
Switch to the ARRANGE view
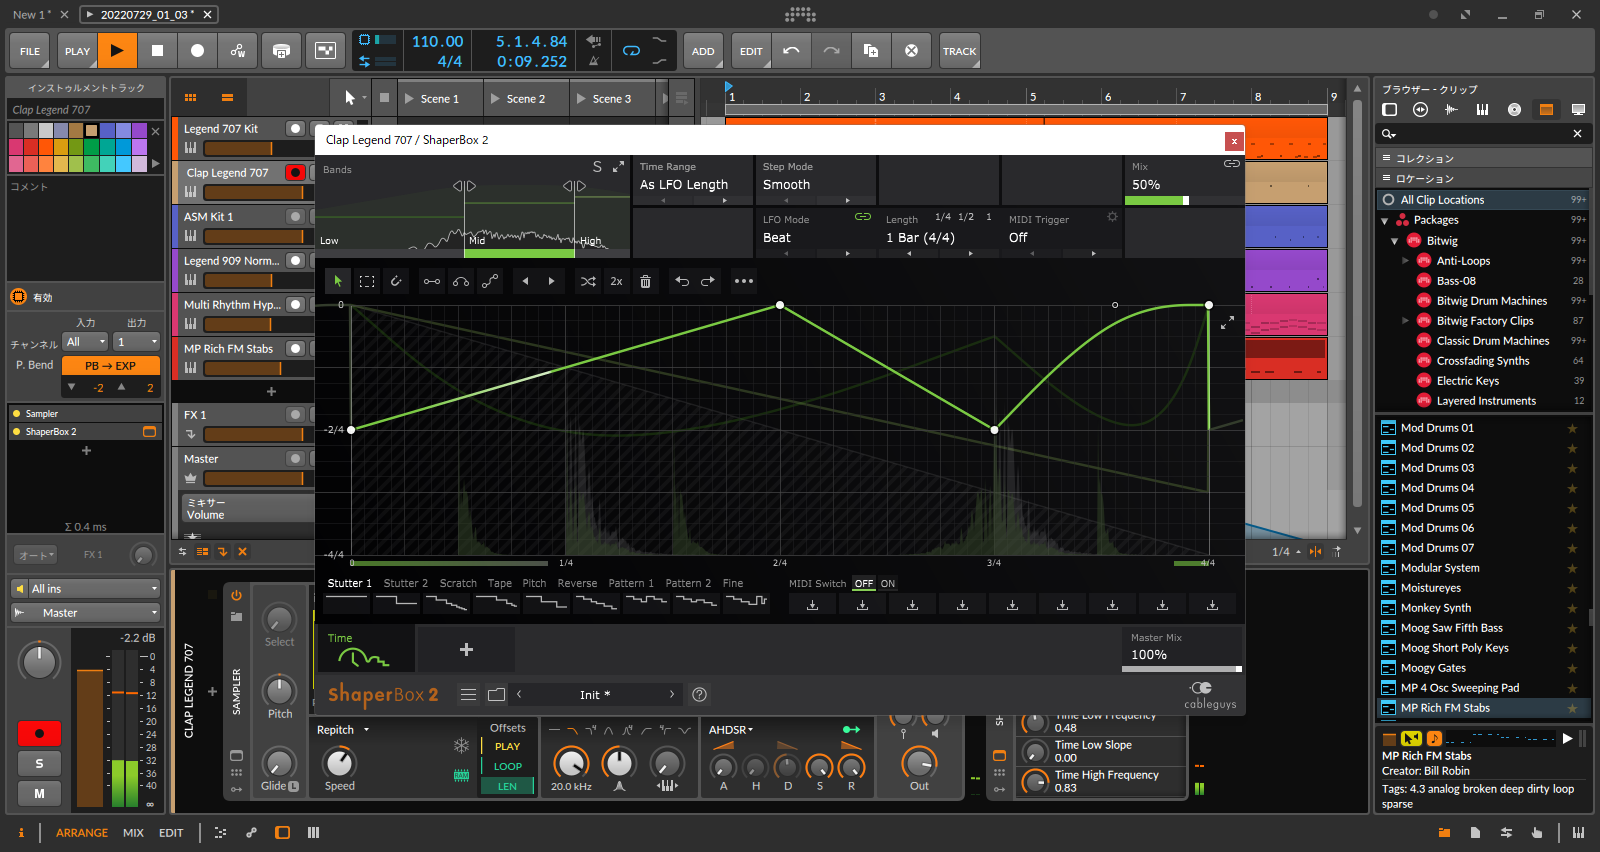point(82,833)
